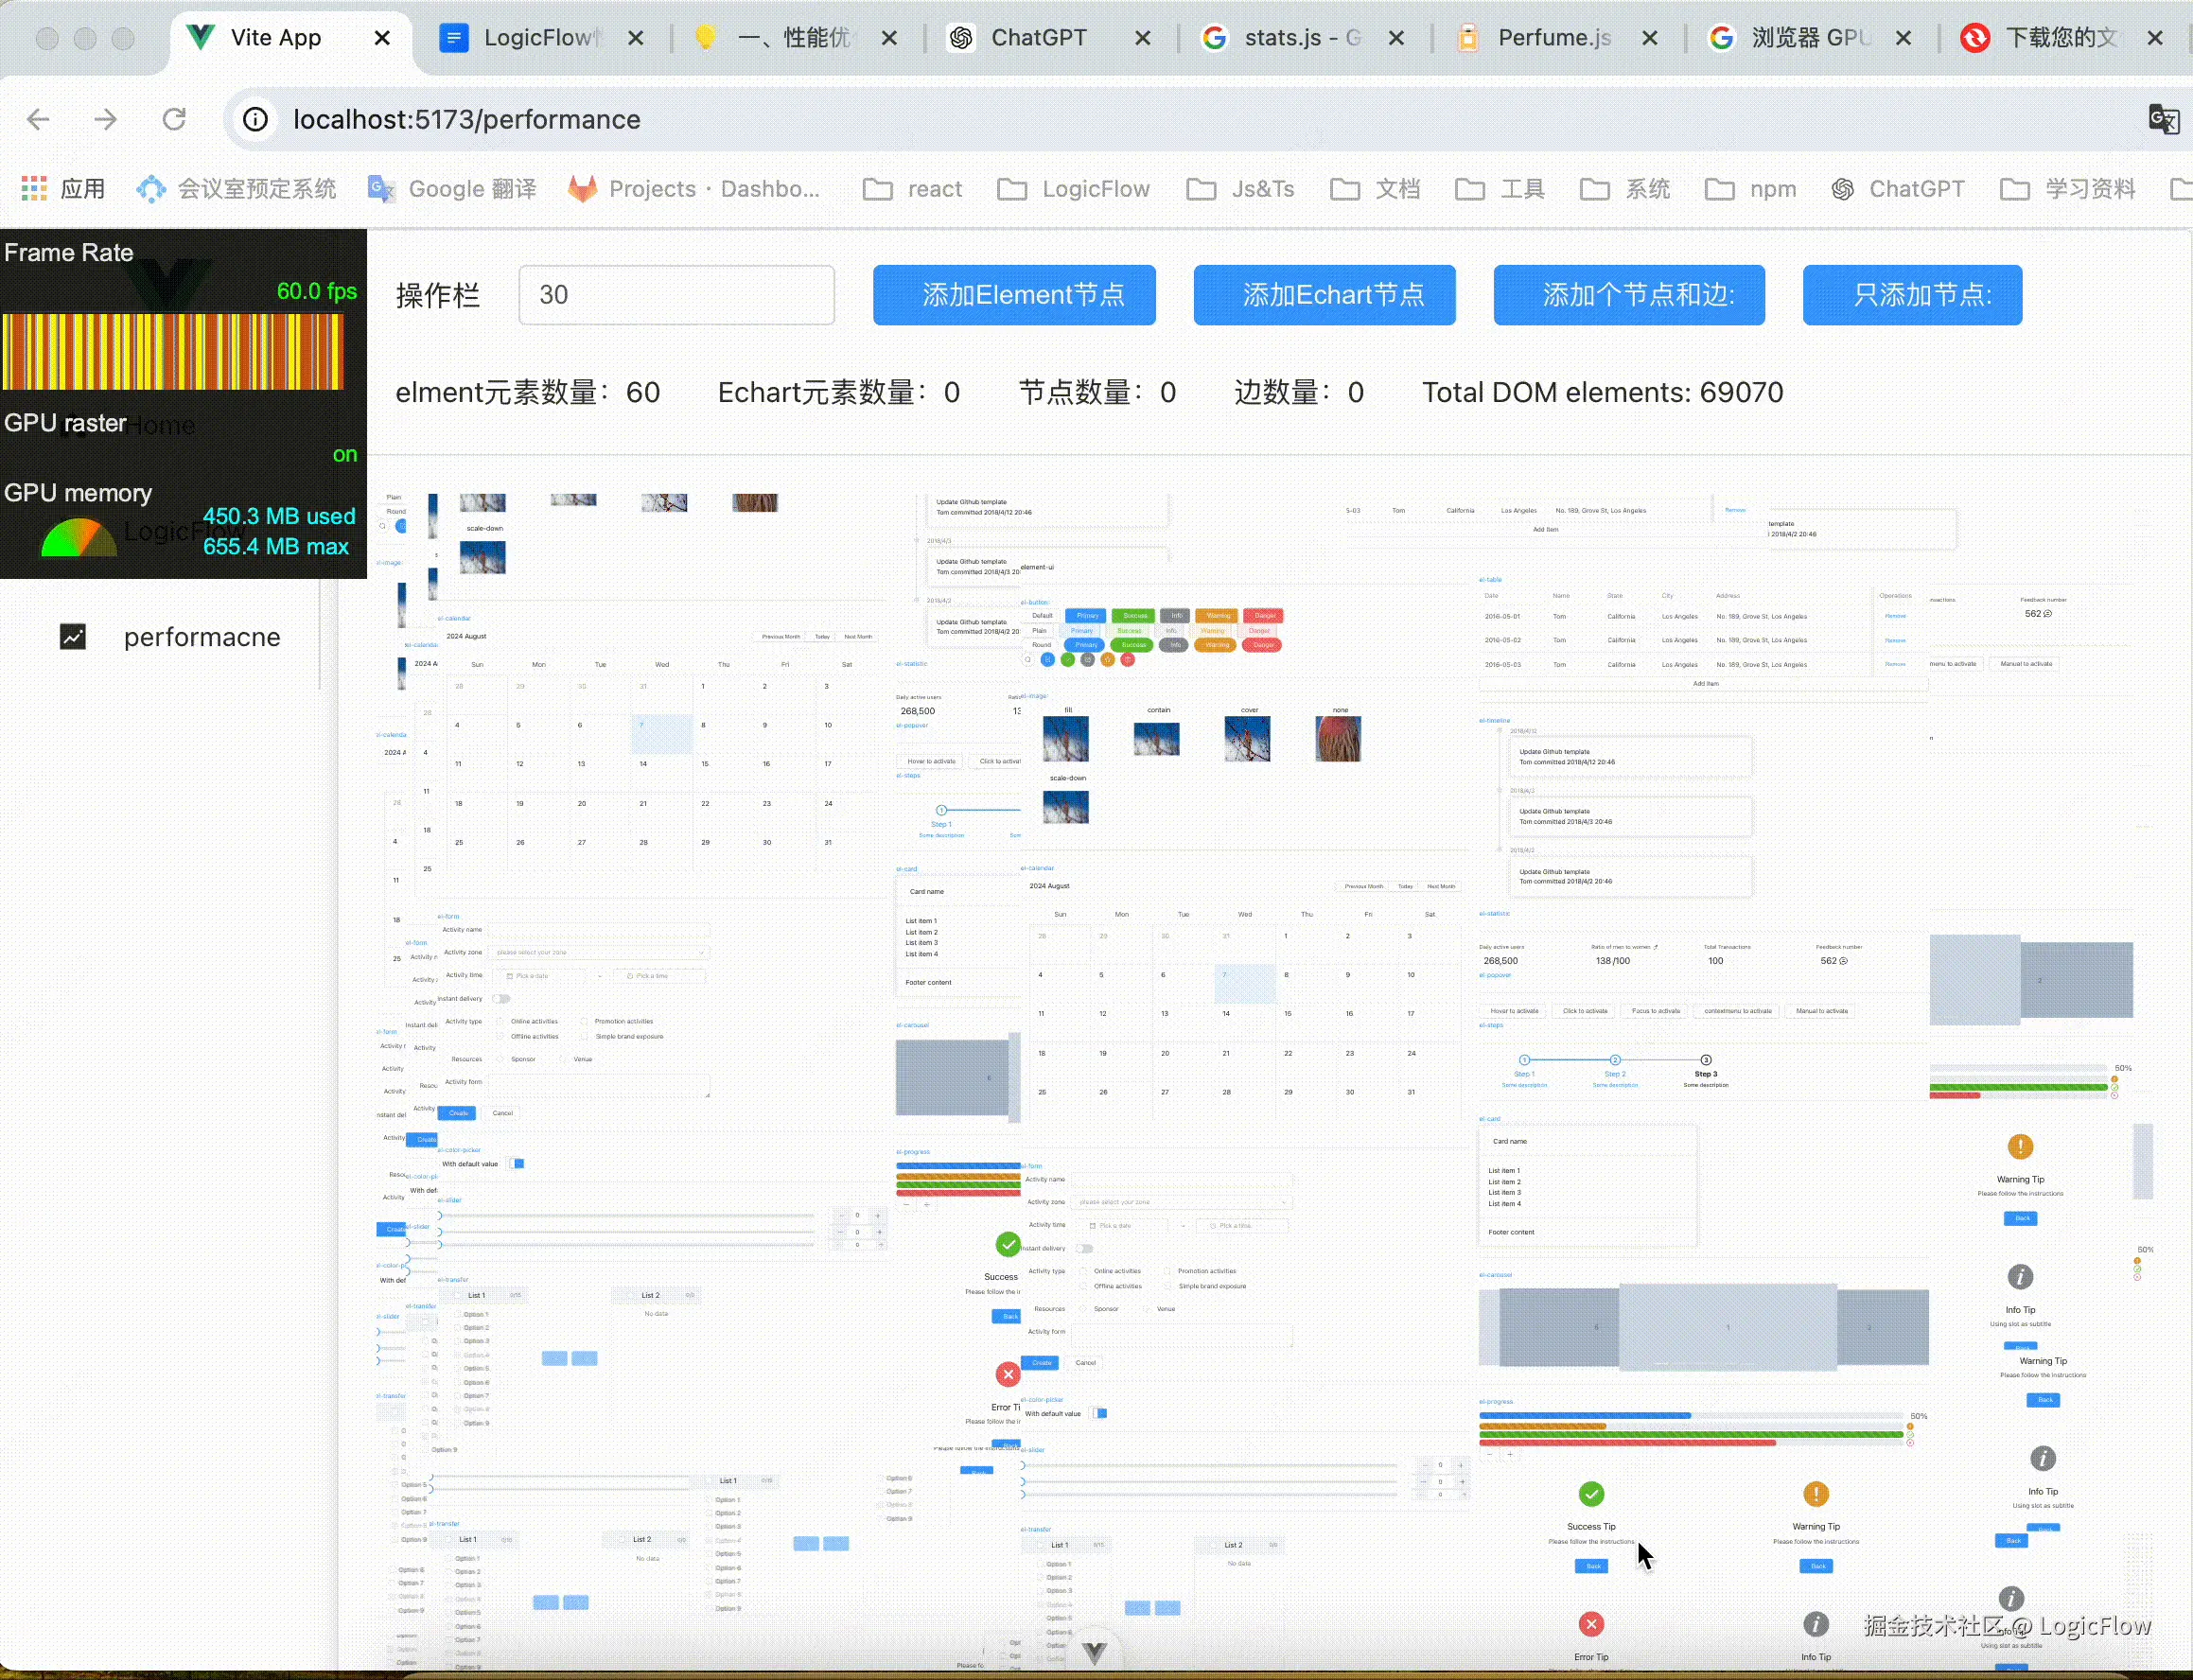Check Online activities in form beside Success icon
The width and height of the screenshot is (2193, 1680).
(x=1084, y=1271)
